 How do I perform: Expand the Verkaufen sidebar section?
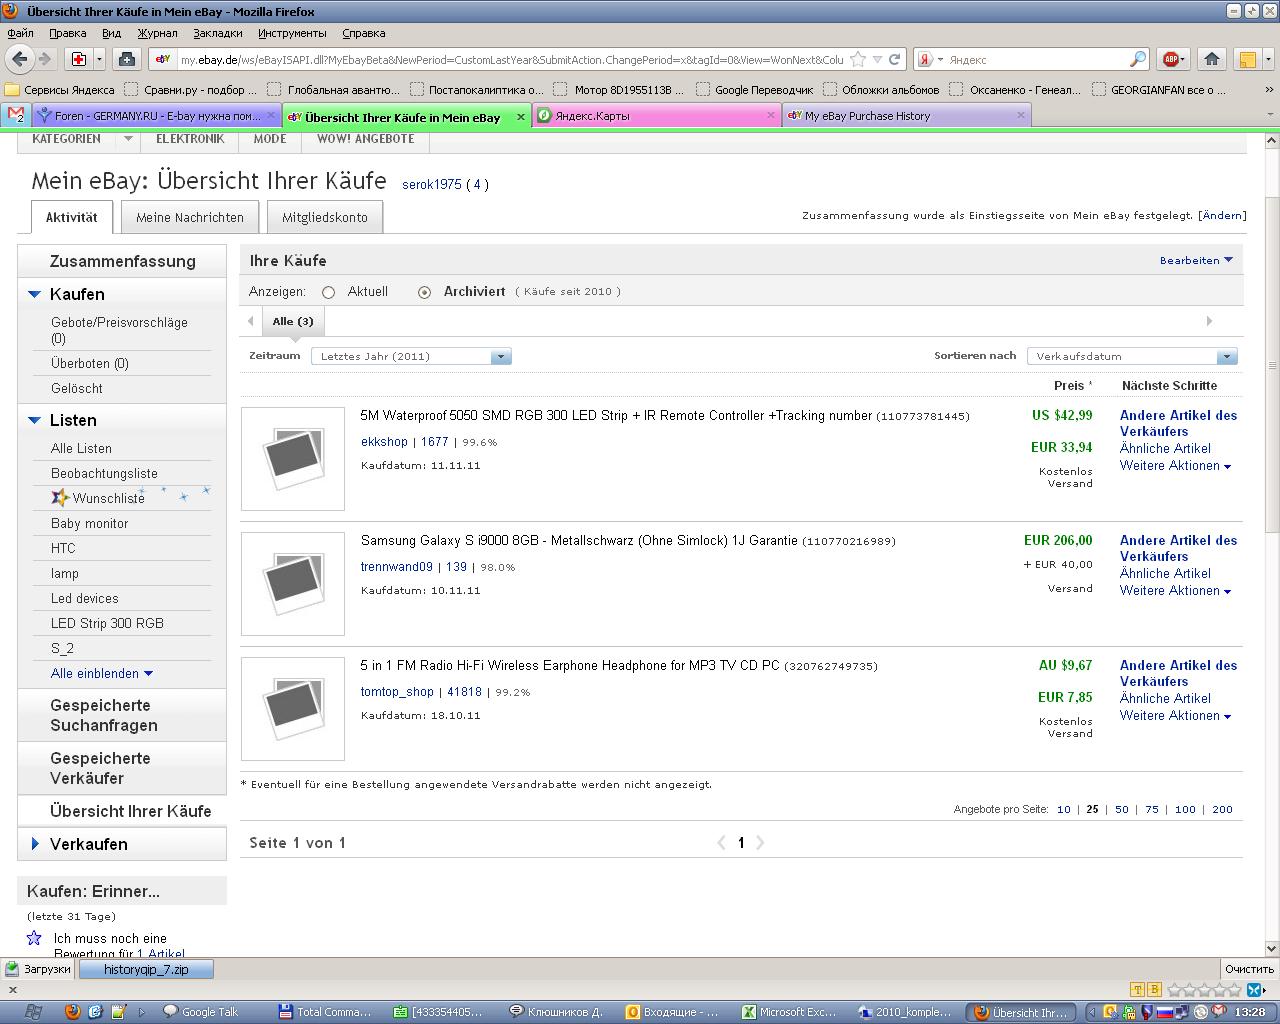35,844
